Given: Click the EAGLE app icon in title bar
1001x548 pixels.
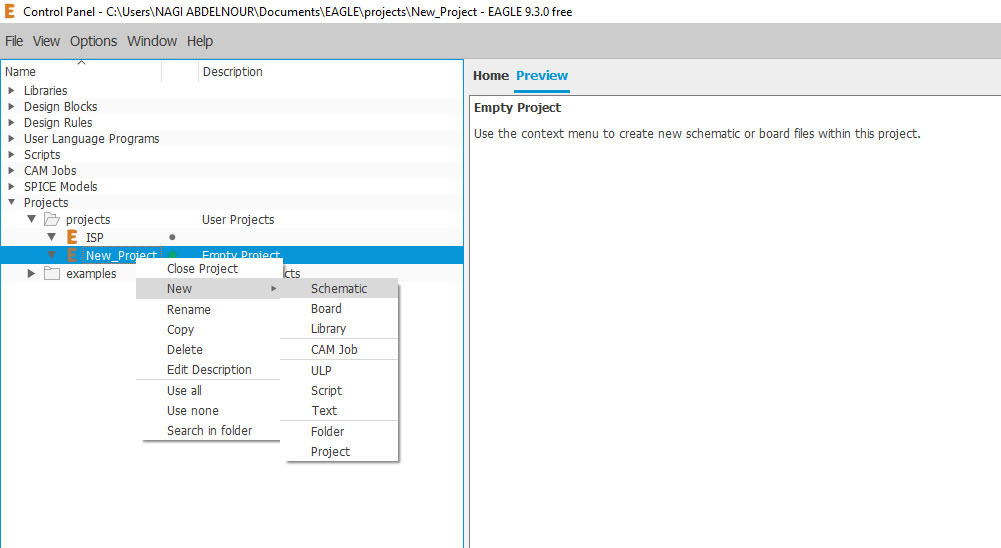Looking at the screenshot, I should tap(10, 11).
